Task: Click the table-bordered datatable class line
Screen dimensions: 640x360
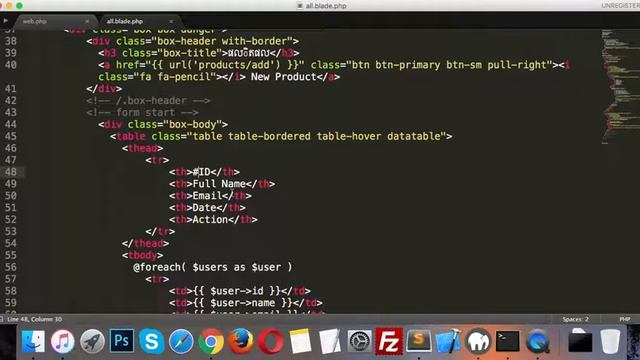Action: click(x=281, y=136)
